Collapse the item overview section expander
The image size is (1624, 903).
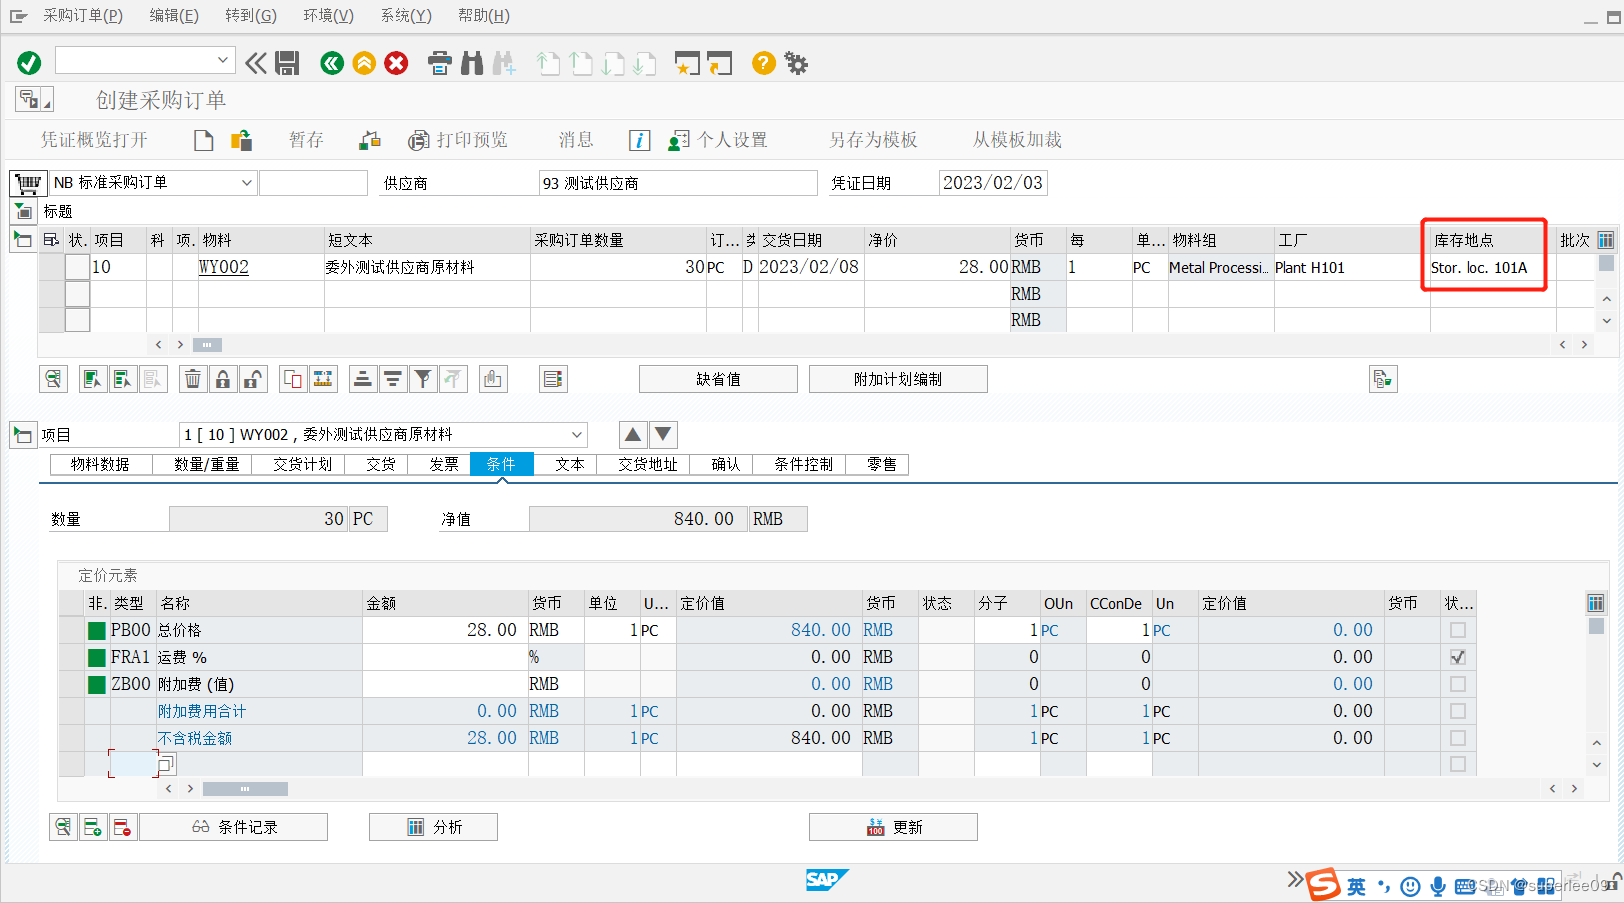pyautogui.click(x=22, y=240)
